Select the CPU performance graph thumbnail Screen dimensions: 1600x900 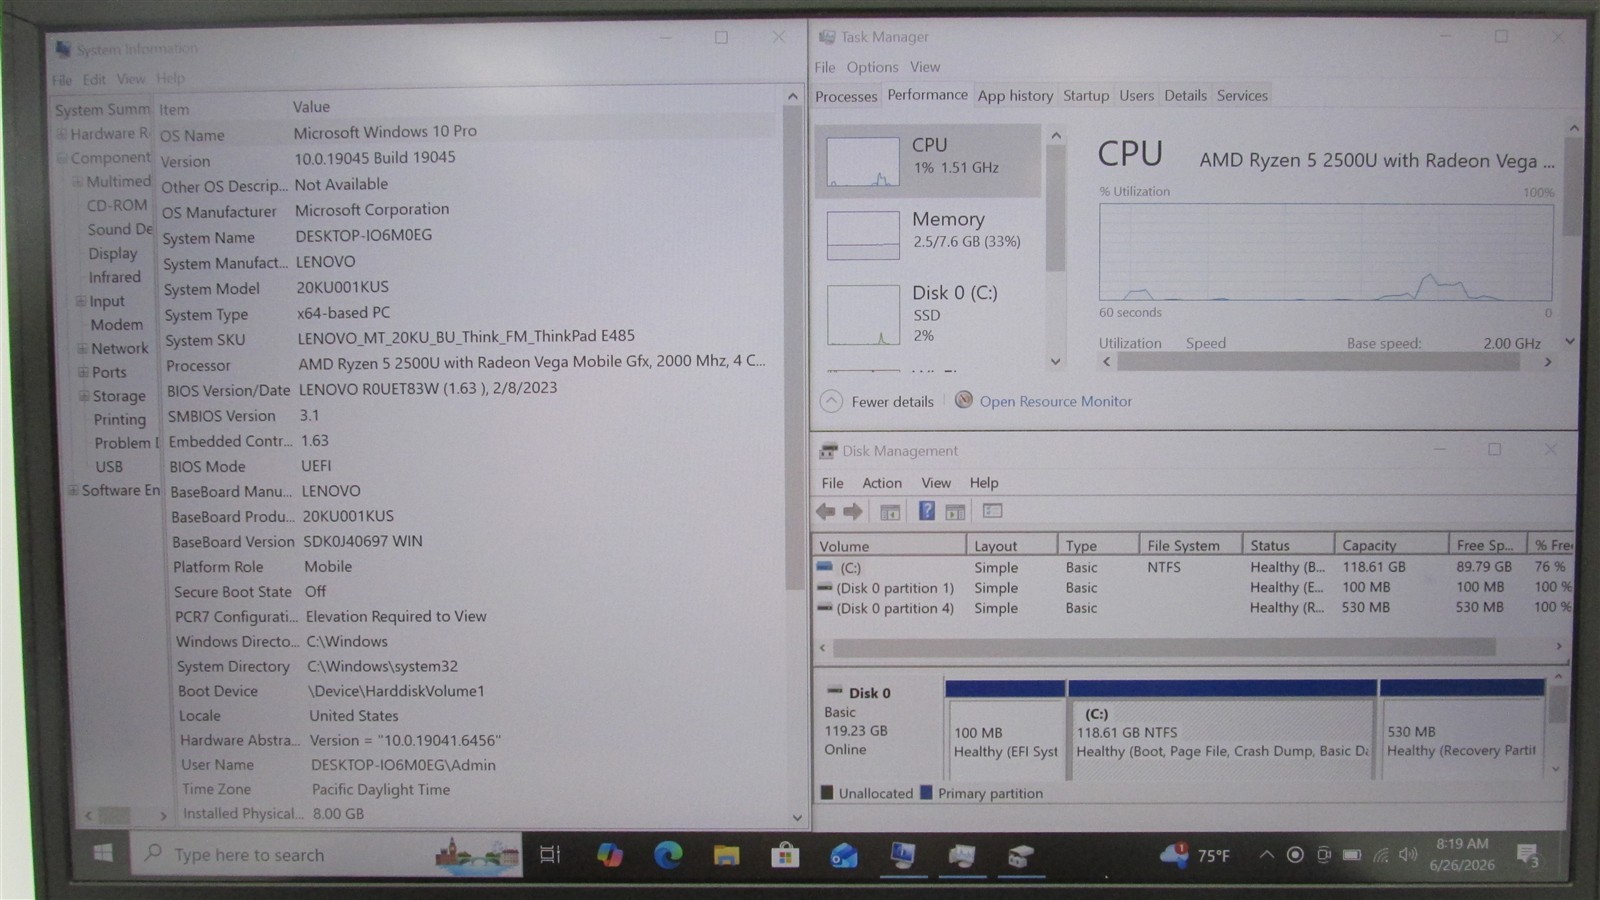click(863, 162)
